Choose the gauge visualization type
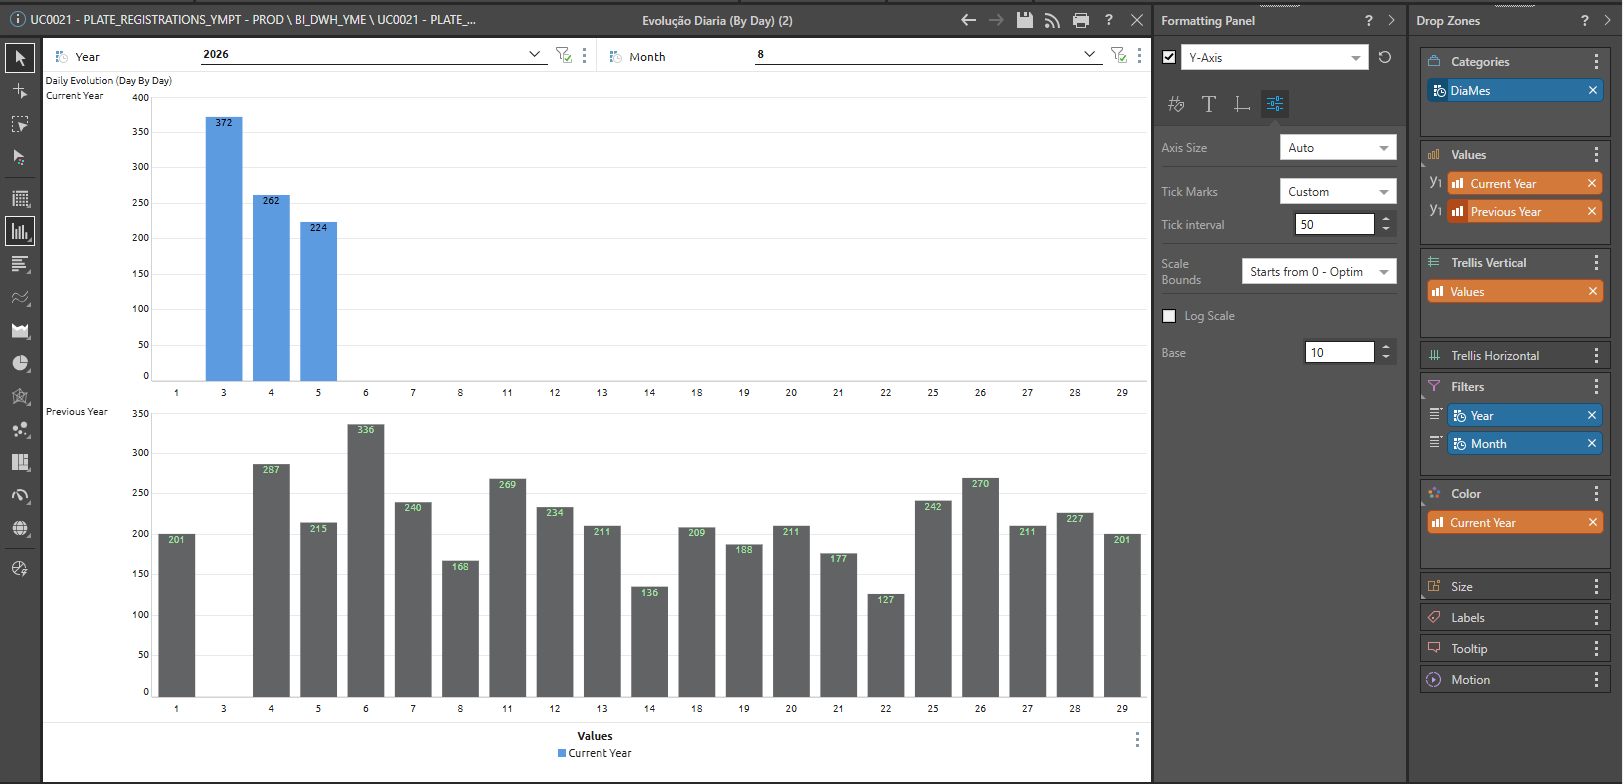This screenshot has width=1623, height=784. point(20,495)
